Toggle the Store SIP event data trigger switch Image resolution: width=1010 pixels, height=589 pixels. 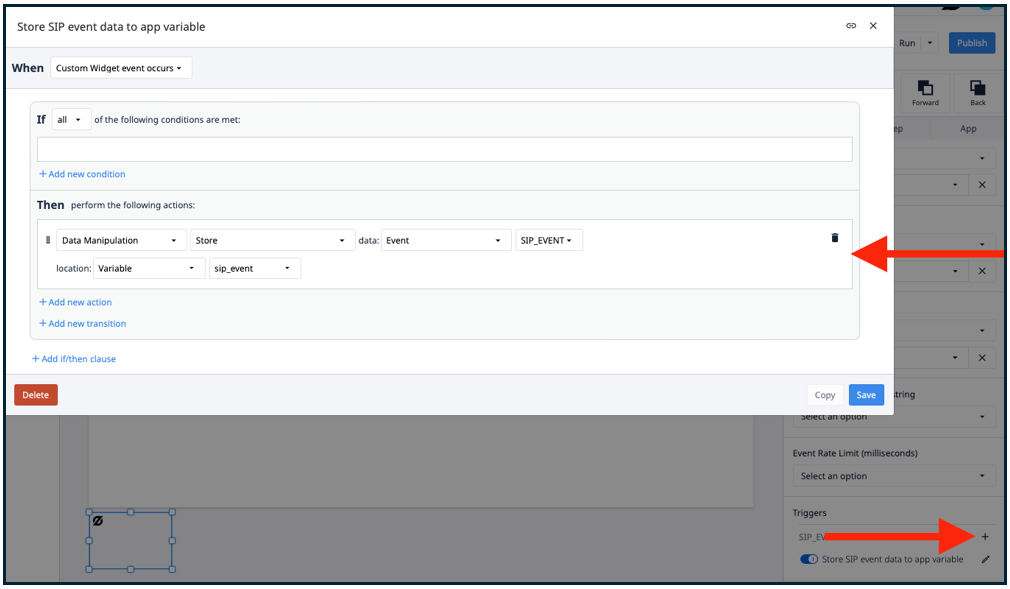pyautogui.click(x=808, y=559)
